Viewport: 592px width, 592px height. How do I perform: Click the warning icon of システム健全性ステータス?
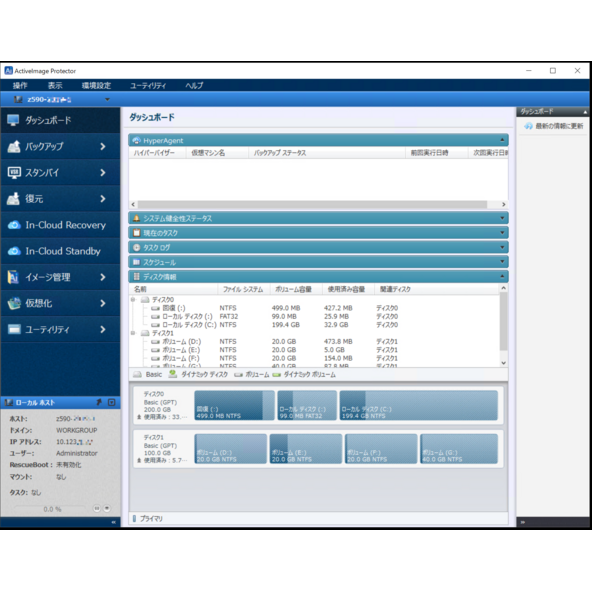coord(136,218)
